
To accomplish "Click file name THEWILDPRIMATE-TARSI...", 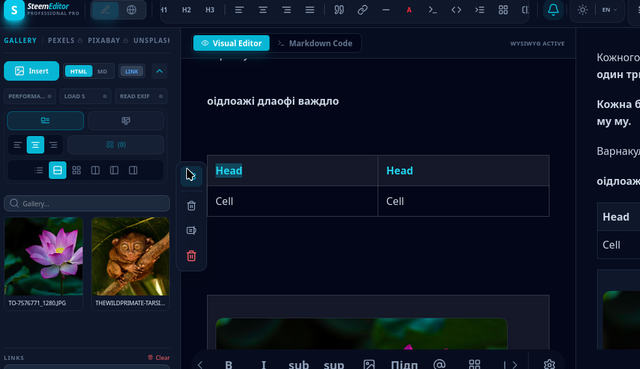I will point(130,303).
